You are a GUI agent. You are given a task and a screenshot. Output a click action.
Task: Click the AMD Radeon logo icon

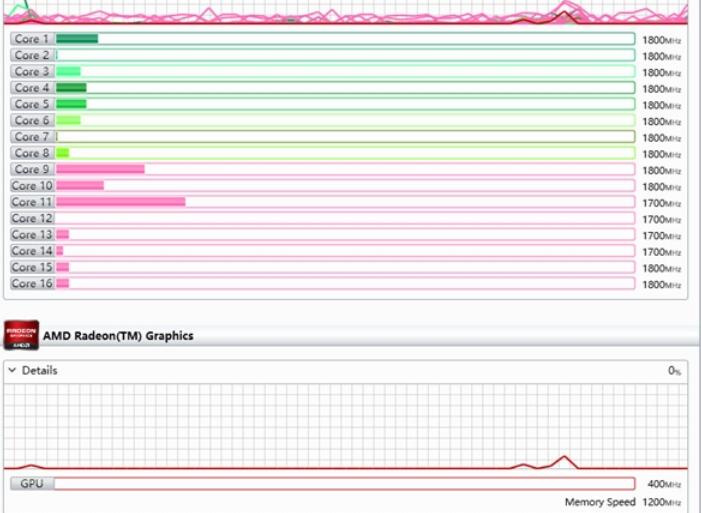pyautogui.click(x=21, y=335)
